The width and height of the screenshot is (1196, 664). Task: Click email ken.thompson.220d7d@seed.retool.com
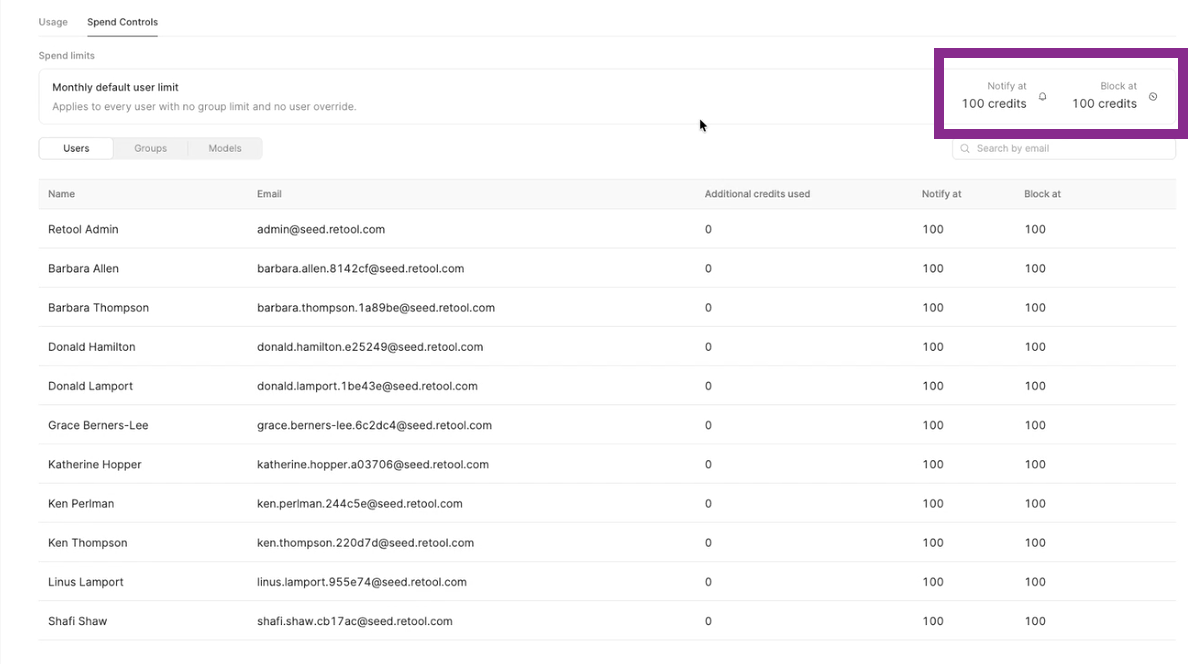click(365, 543)
